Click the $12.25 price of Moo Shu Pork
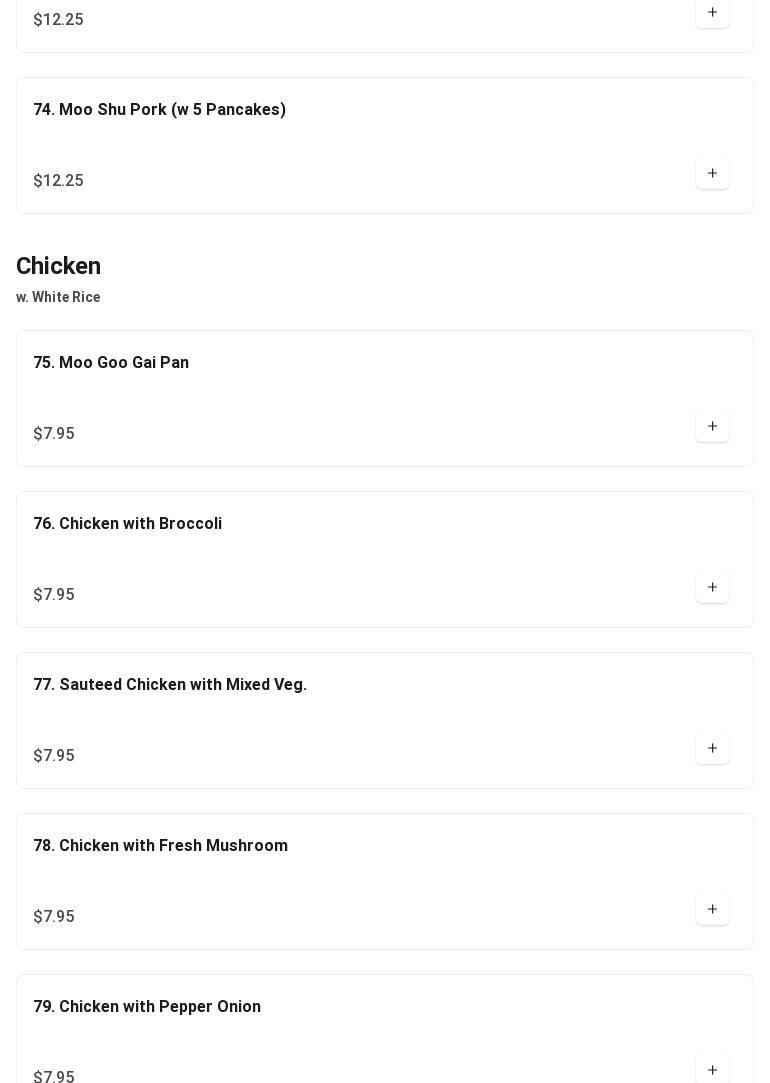This screenshot has height=1083, width=770. tap(58, 181)
